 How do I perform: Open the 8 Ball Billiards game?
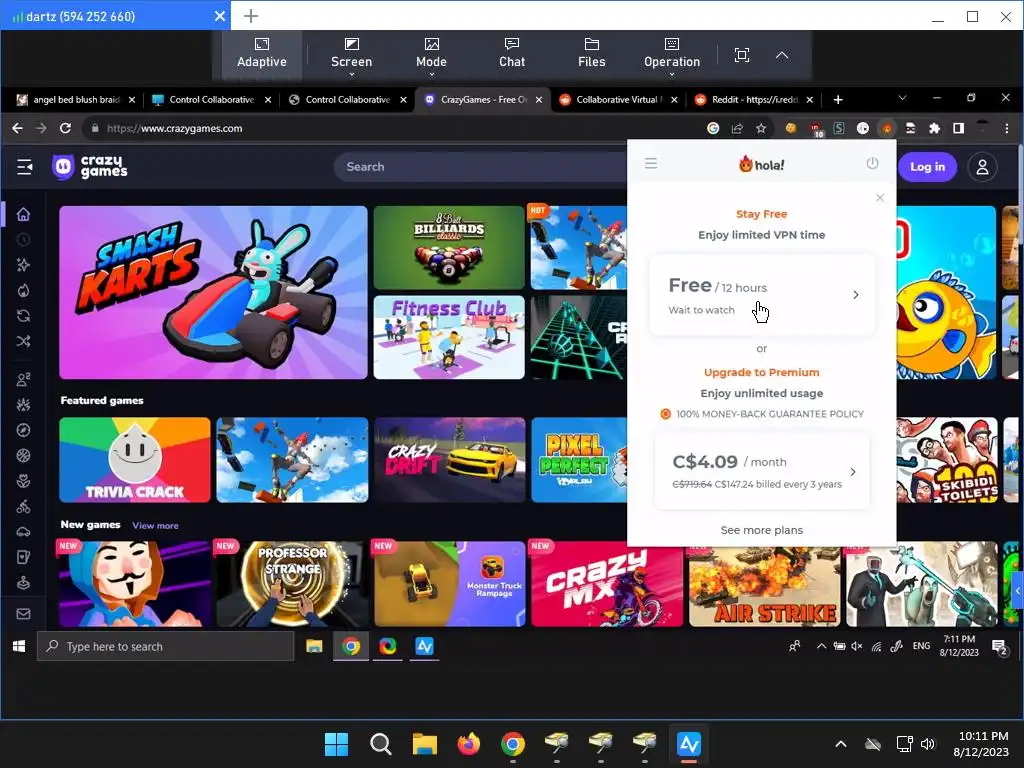pos(449,248)
